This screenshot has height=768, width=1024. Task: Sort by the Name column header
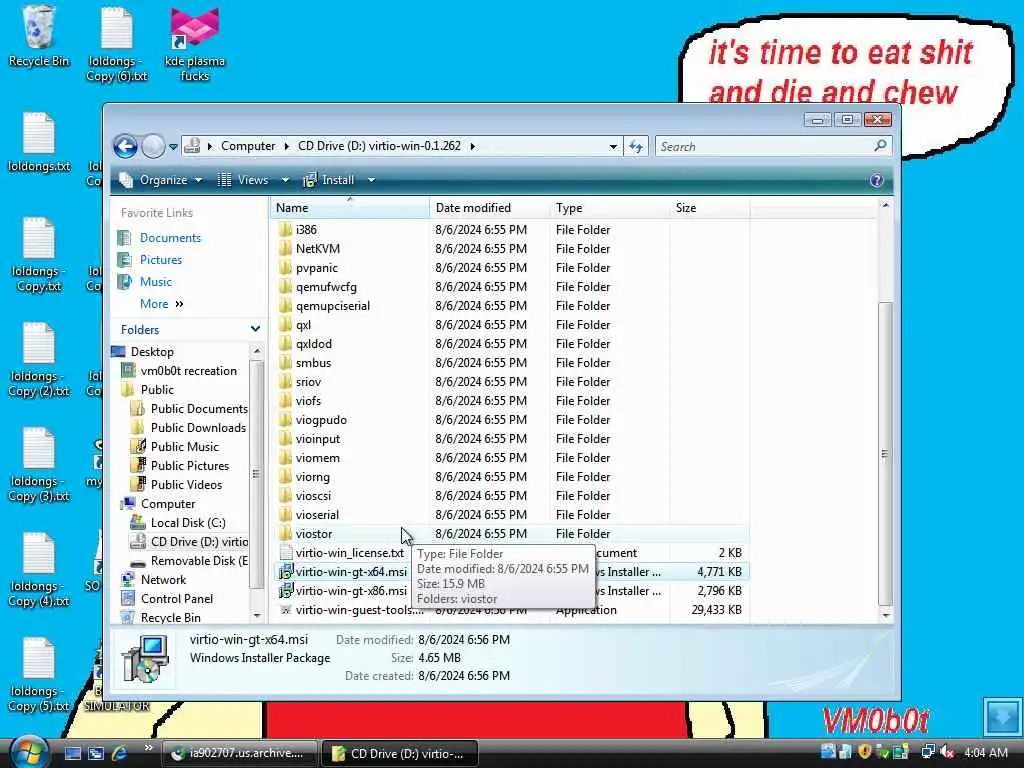click(350, 208)
